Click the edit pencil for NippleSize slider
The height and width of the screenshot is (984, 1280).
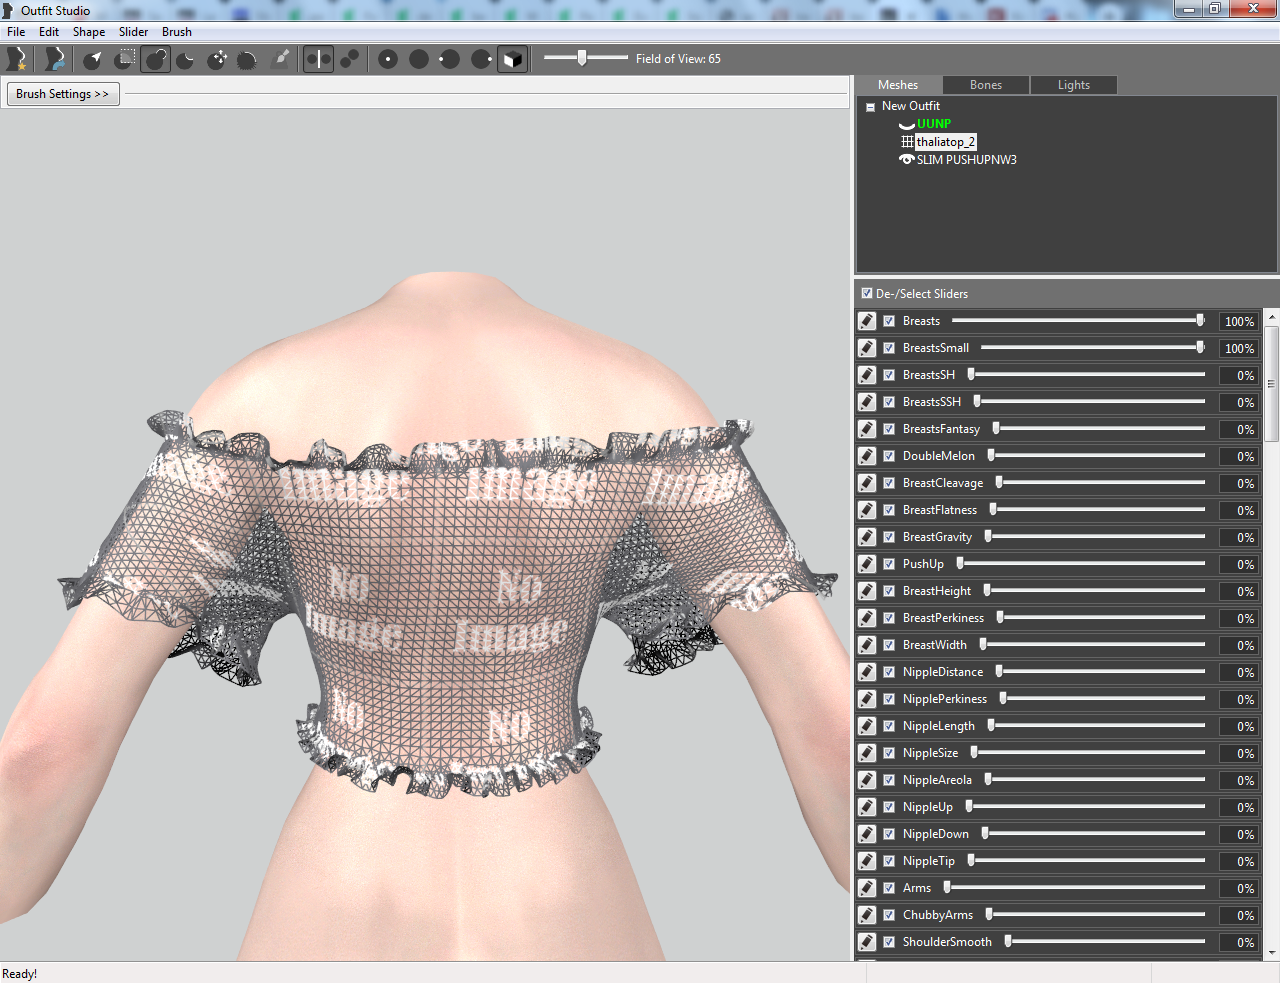click(x=867, y=753)
